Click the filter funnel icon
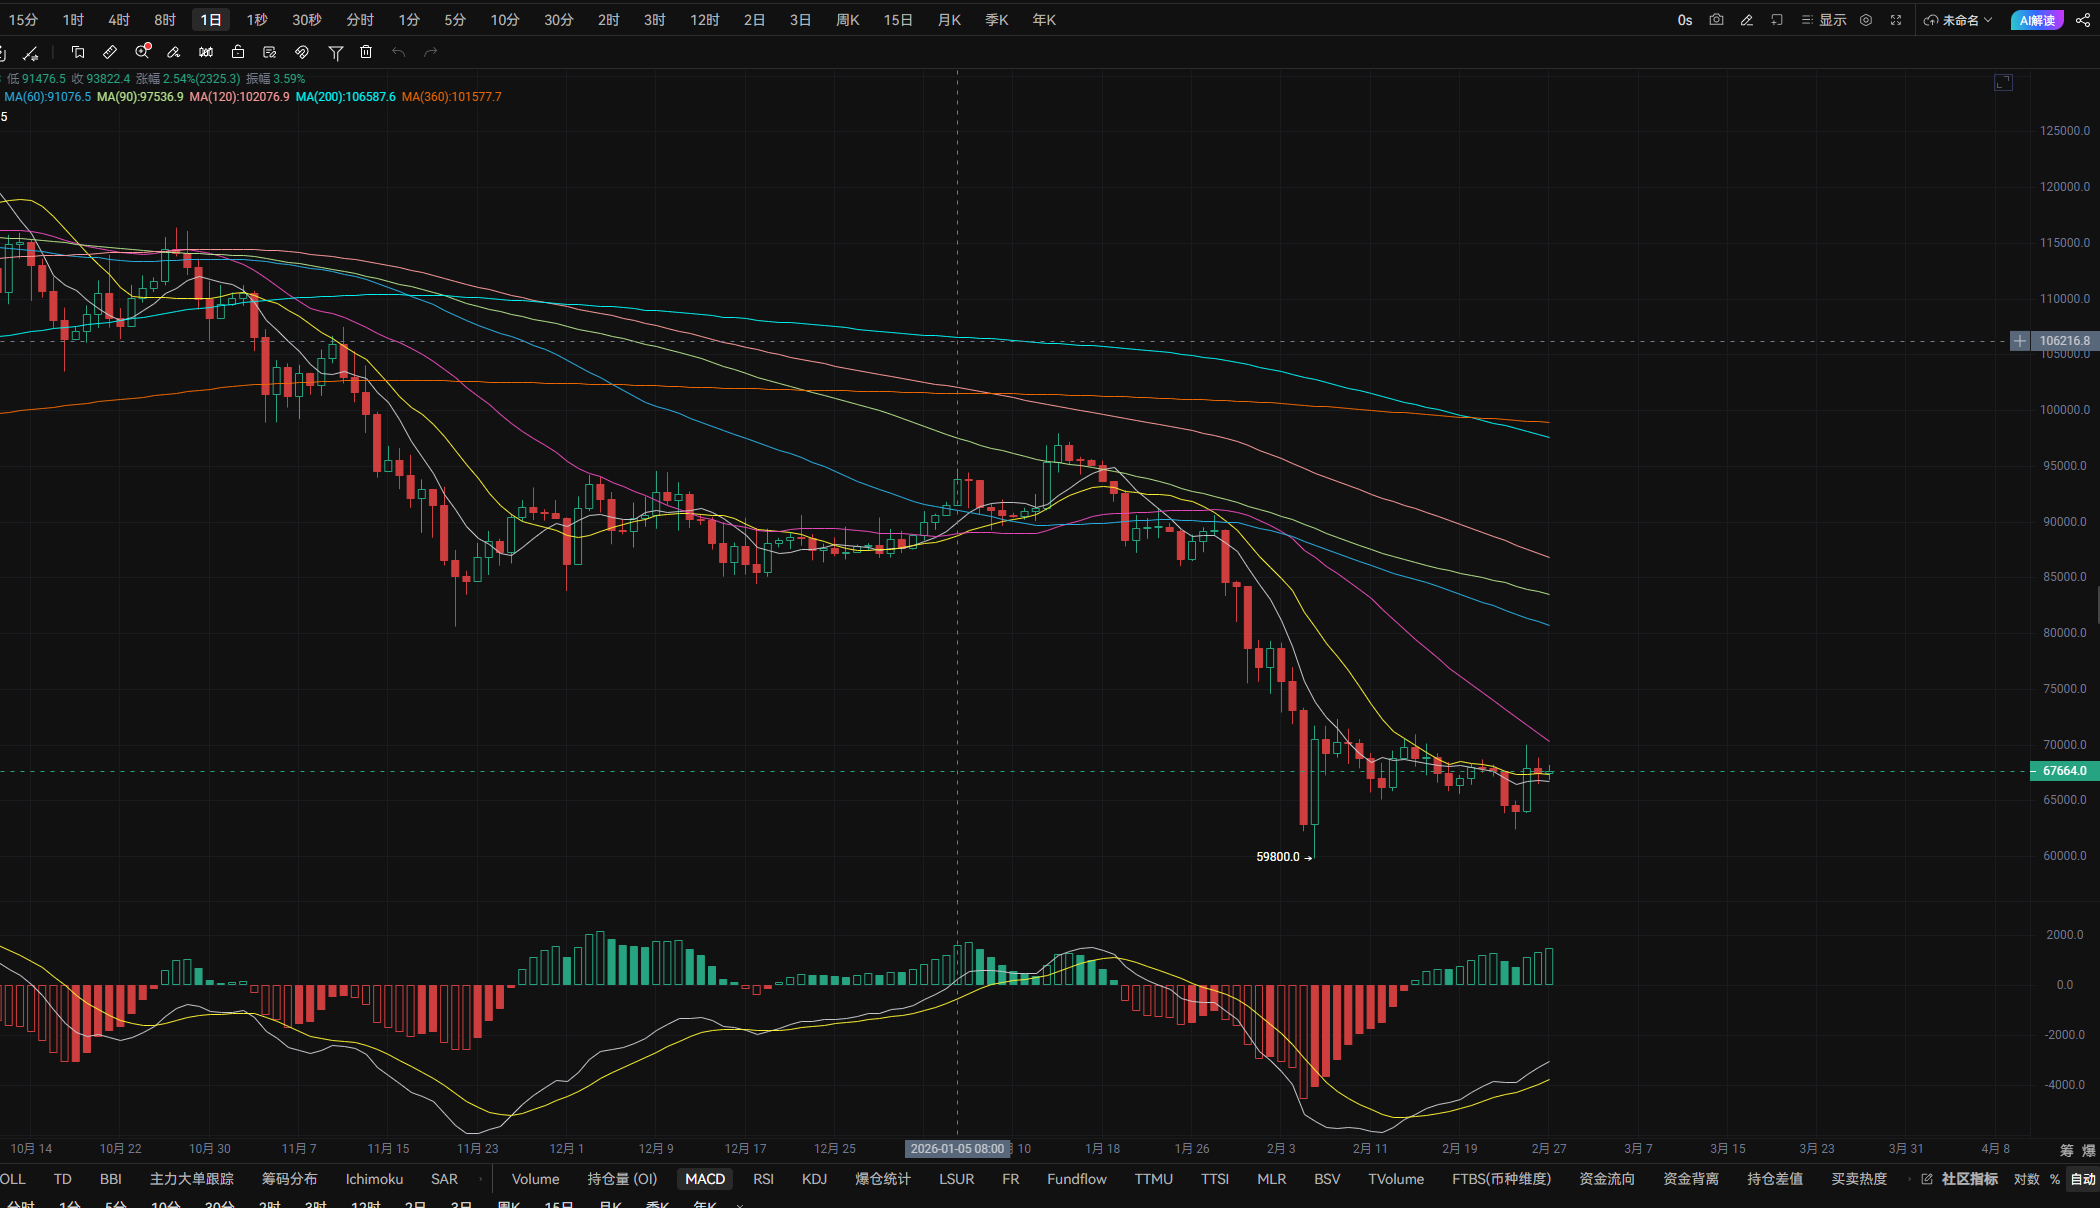Image resolution: width=2100 pixels, height=1208 pixels. click(336, 52)
